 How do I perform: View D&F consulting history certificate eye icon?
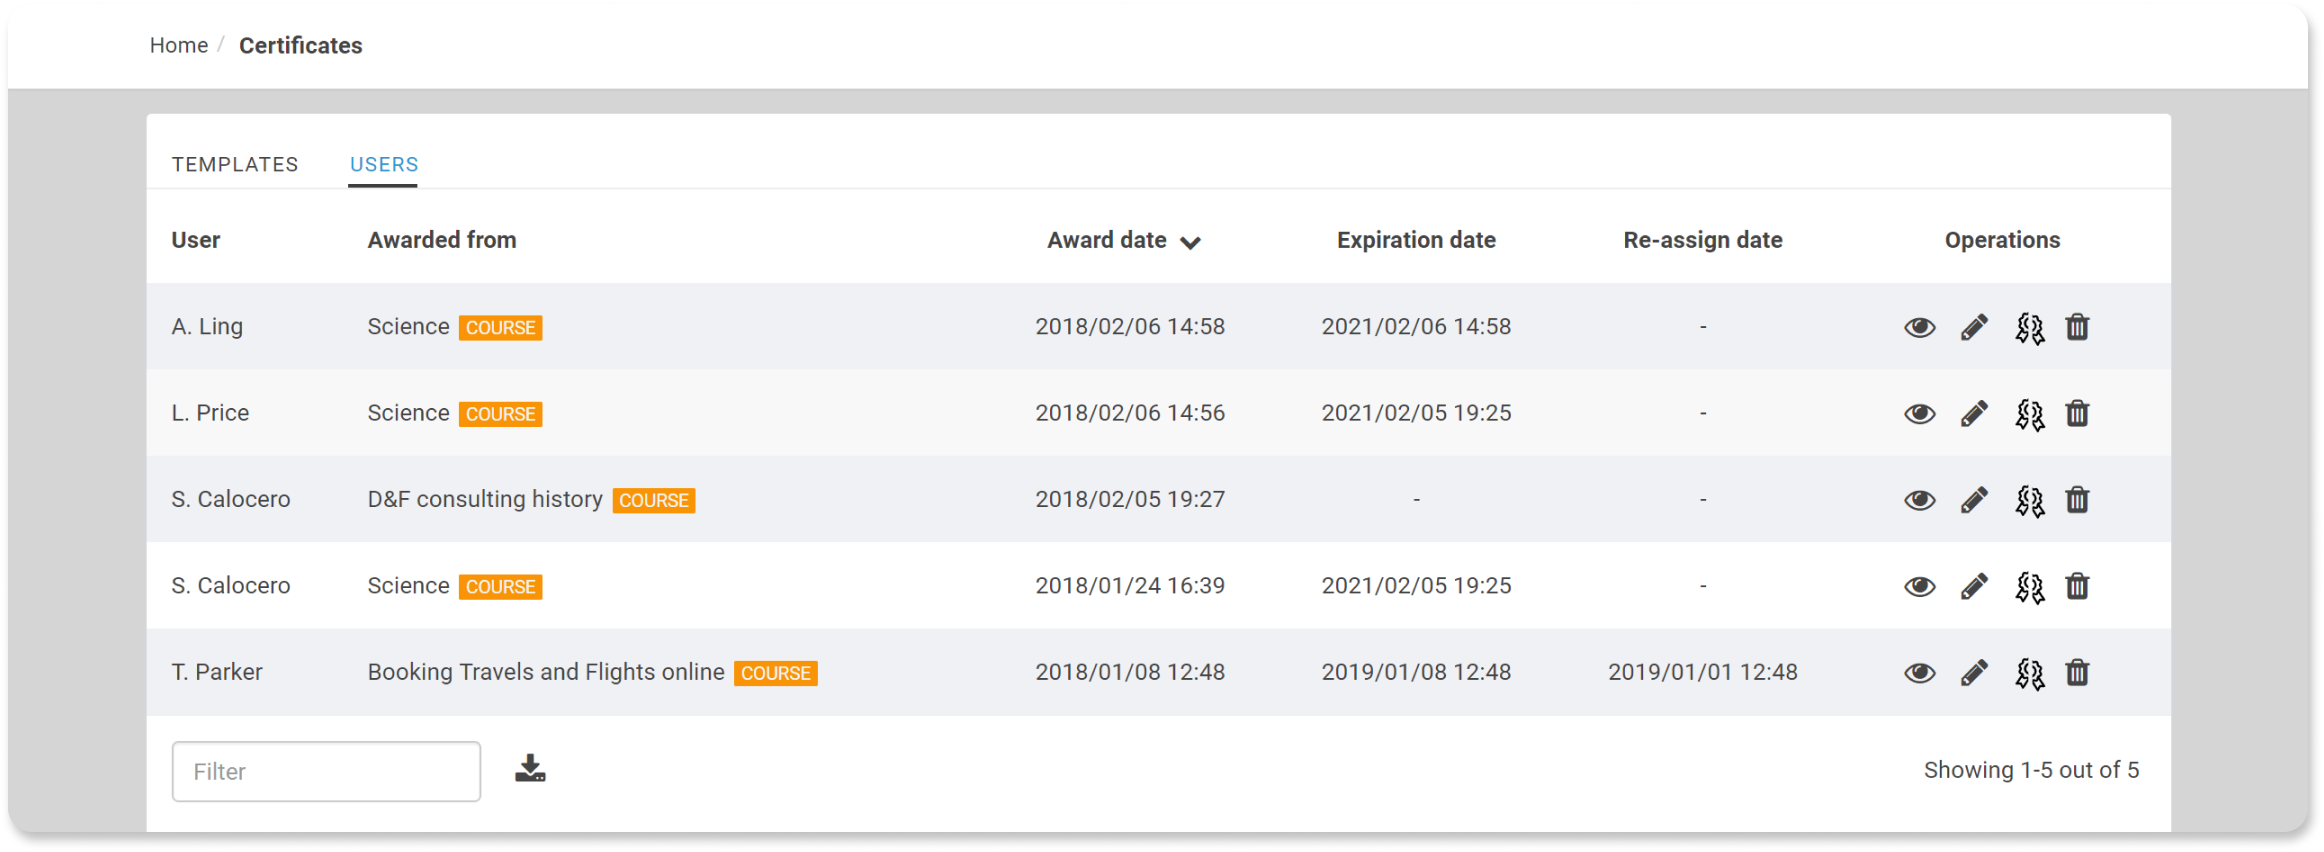point(1919,500)
